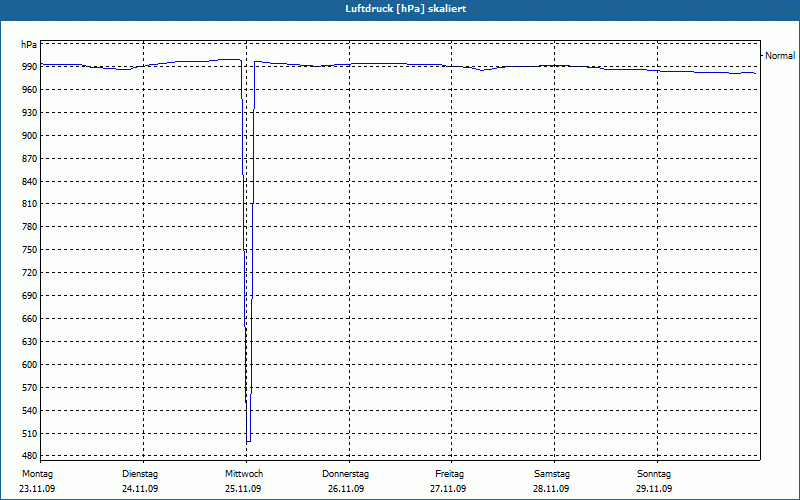Image resolution: width=800 pixels, height=500 pixels.
Task: Click the 'Dienstag' day label
Action: [140, 474]
